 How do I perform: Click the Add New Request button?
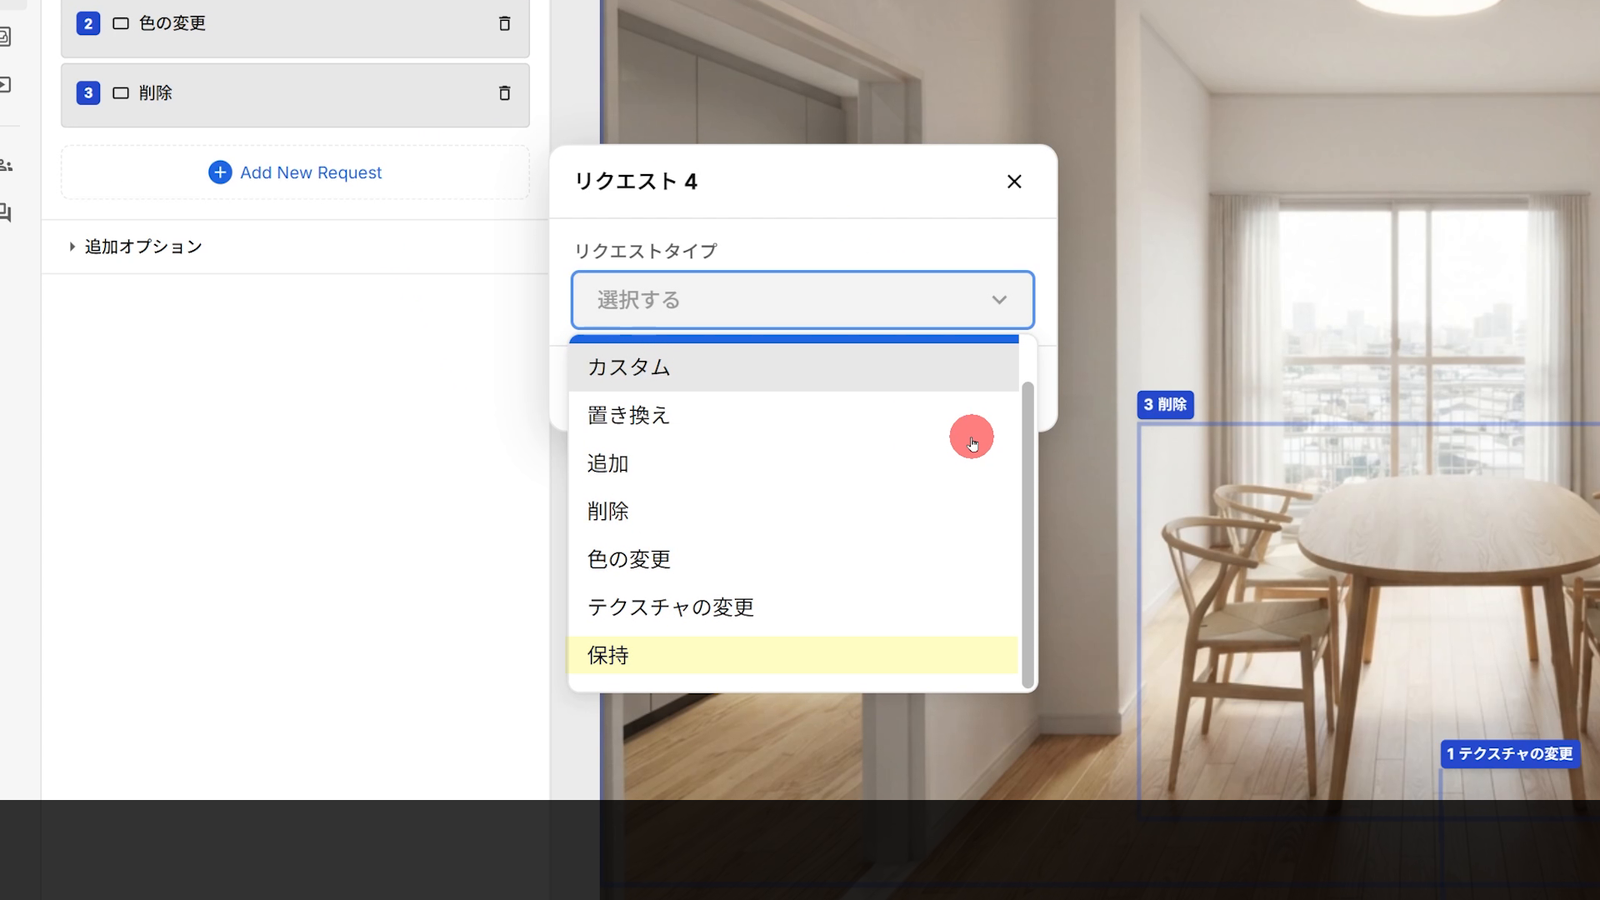pyautogui.click(x=295, y=172)
